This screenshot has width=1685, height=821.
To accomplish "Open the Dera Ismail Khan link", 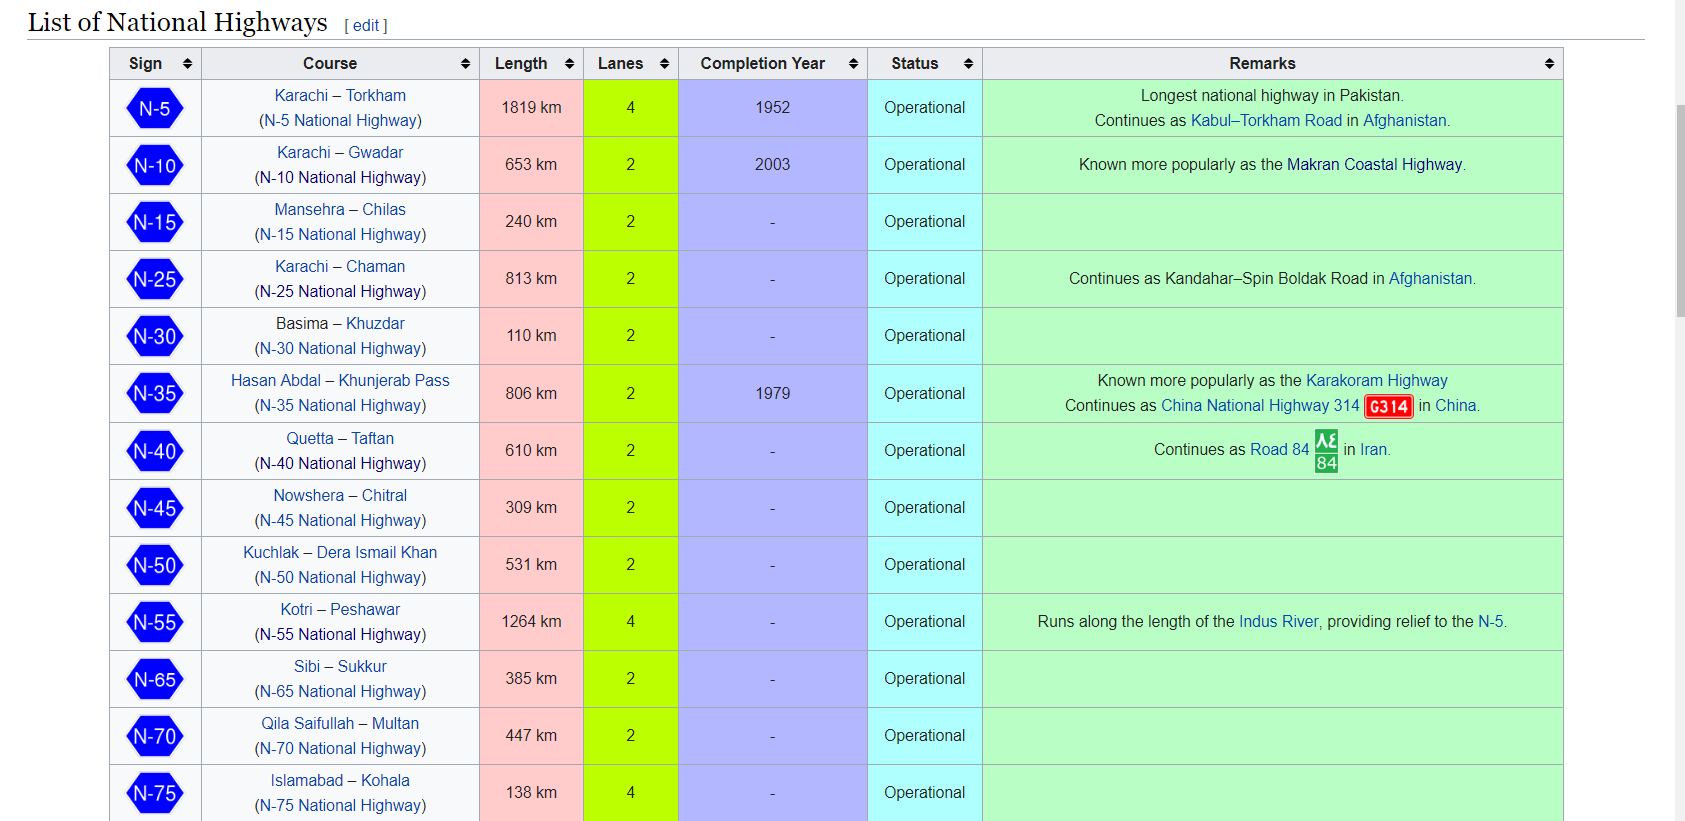I will [377, 552].
